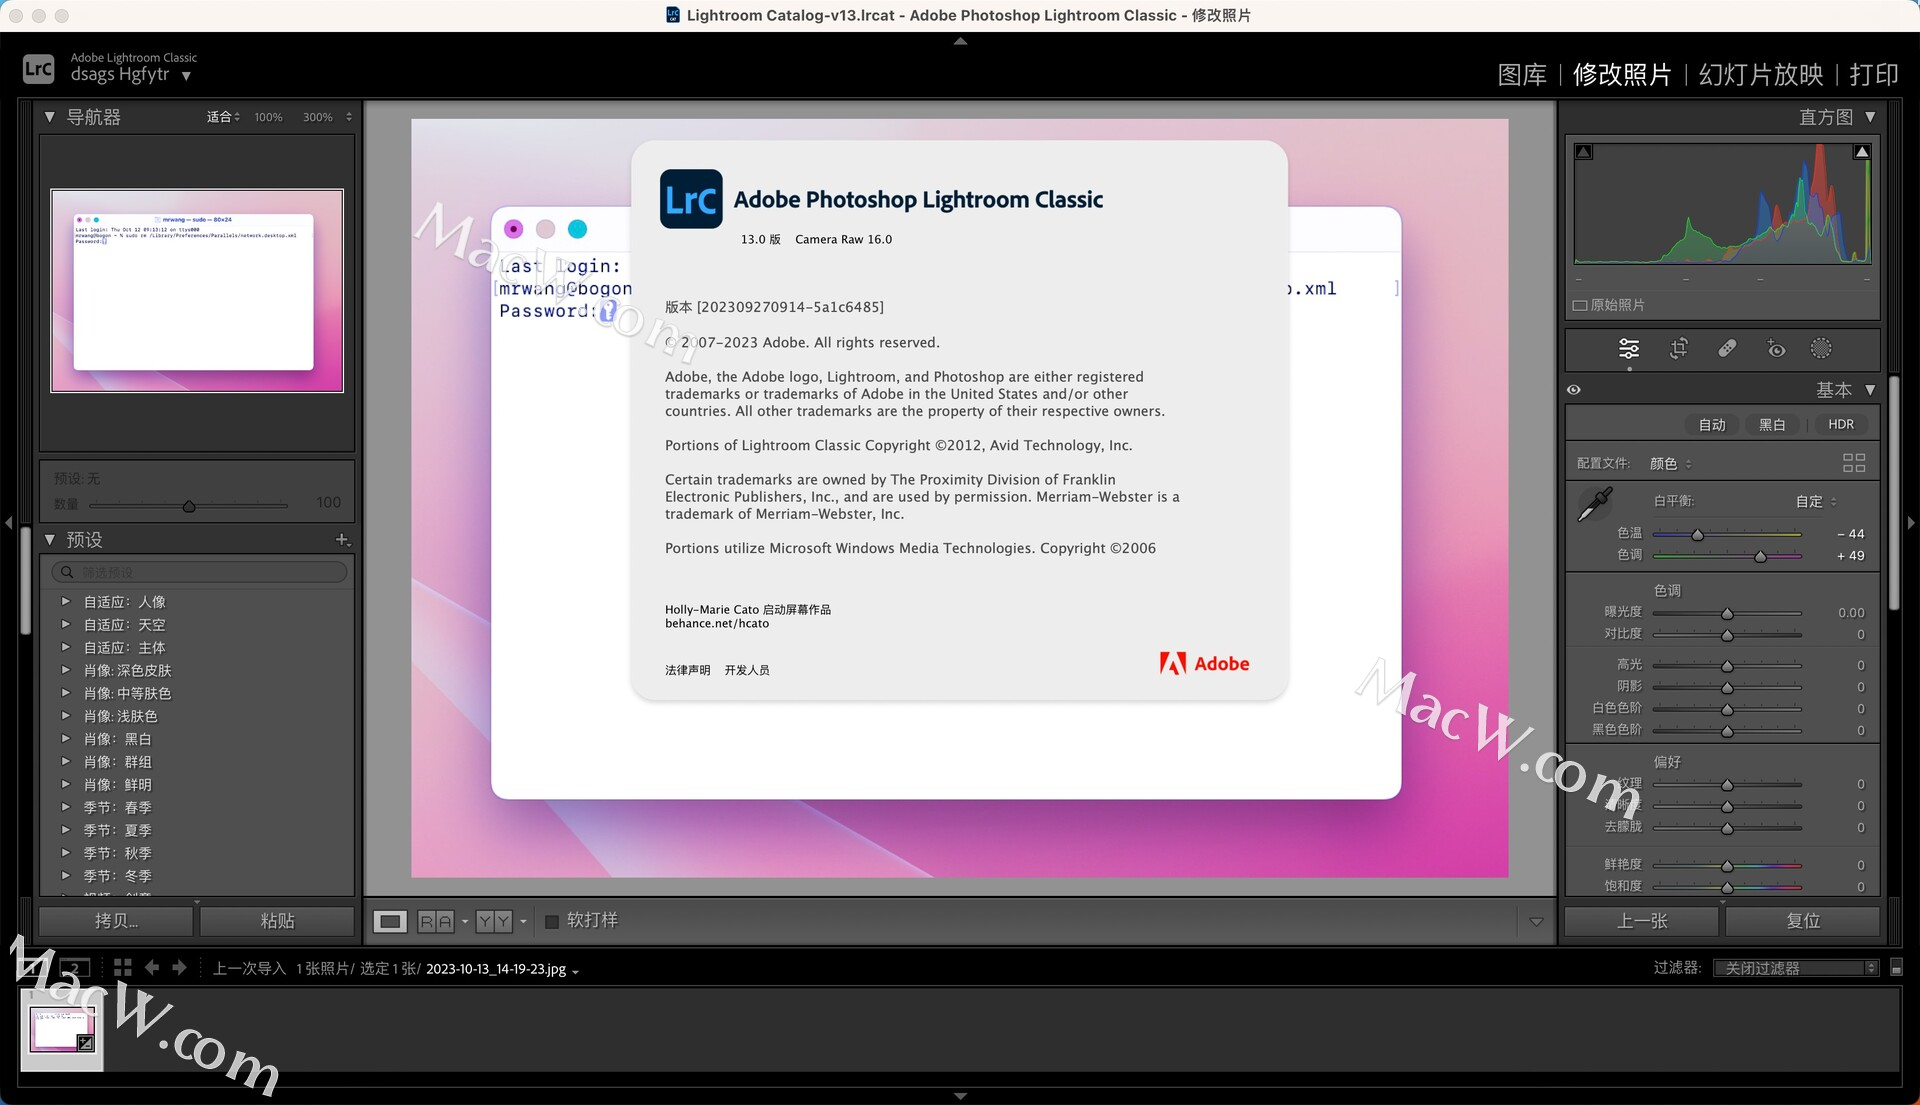The image size is (1920, 1105).
Task: Select the Crop overlay tool
Action: tap(1679, 348)
